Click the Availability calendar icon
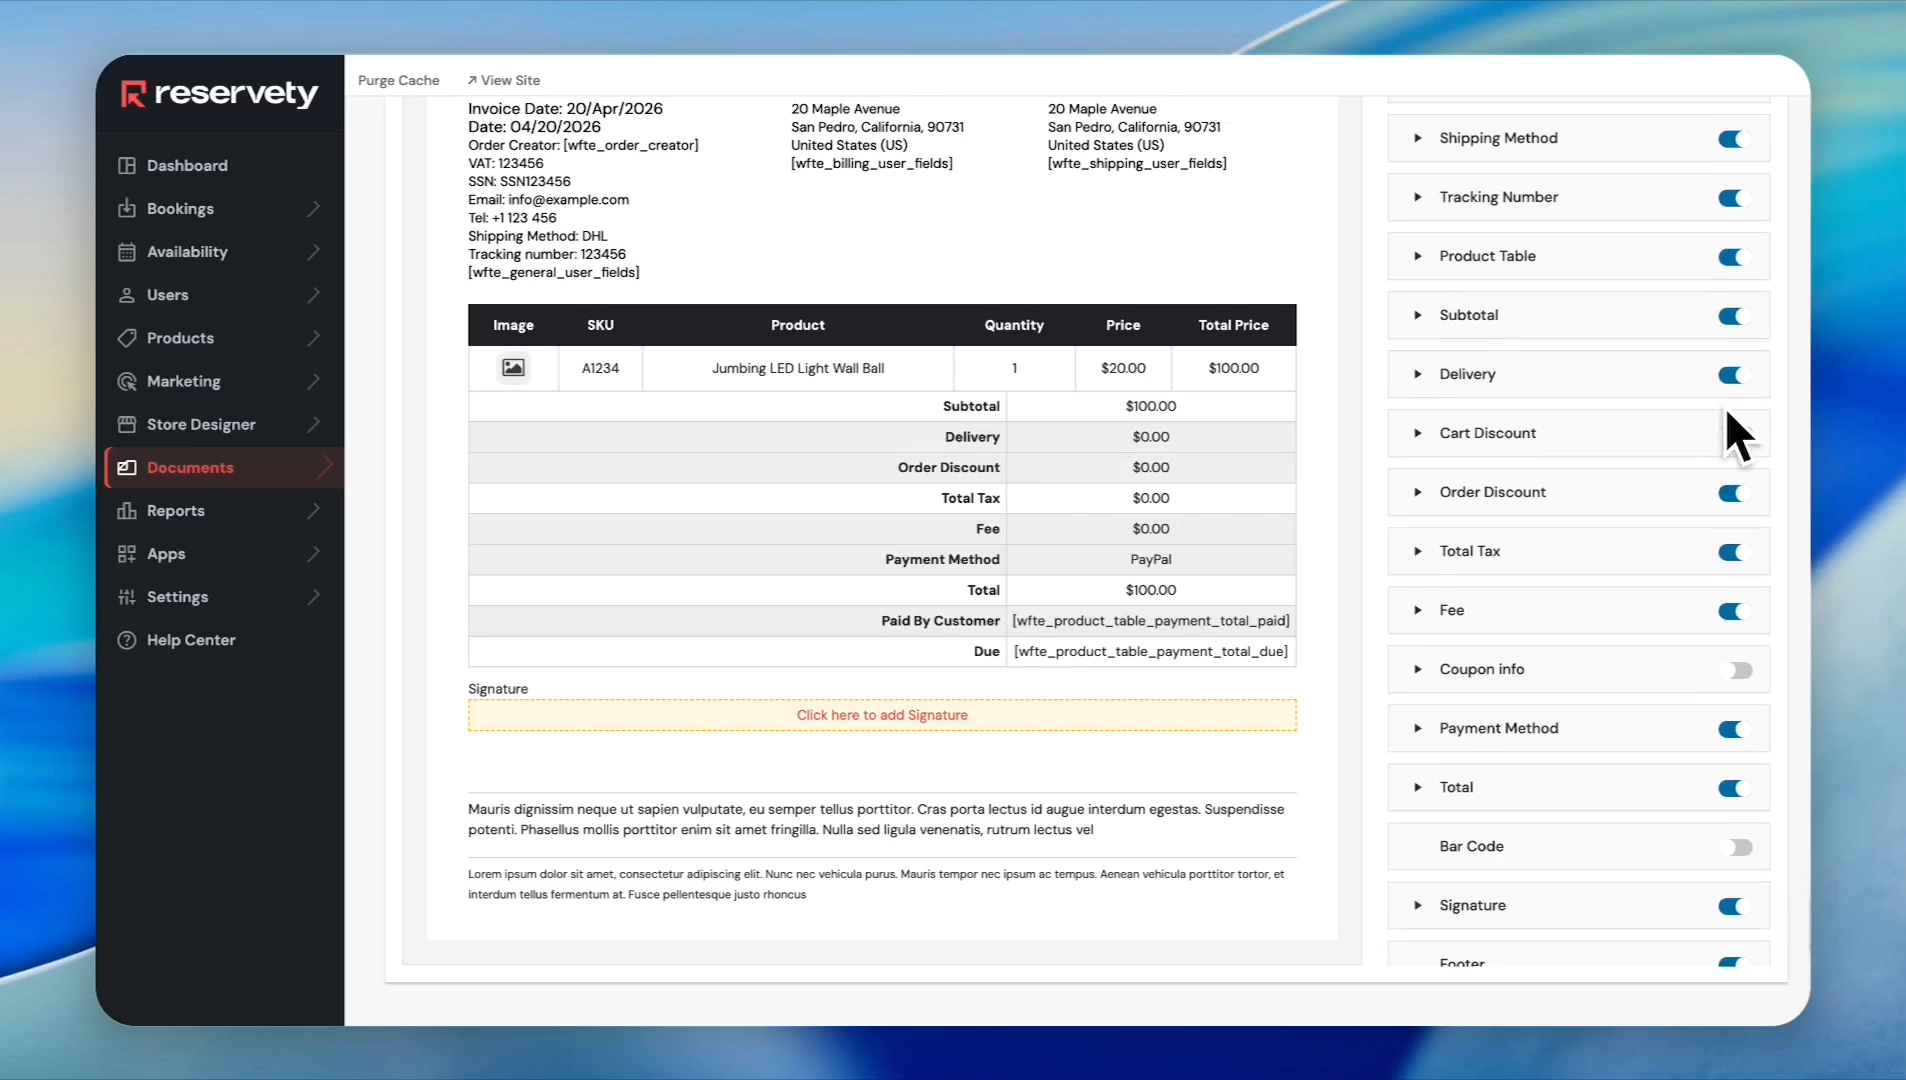Image resolution: width=1906 pixels, height=1080 pixels. tap(127, 252)
